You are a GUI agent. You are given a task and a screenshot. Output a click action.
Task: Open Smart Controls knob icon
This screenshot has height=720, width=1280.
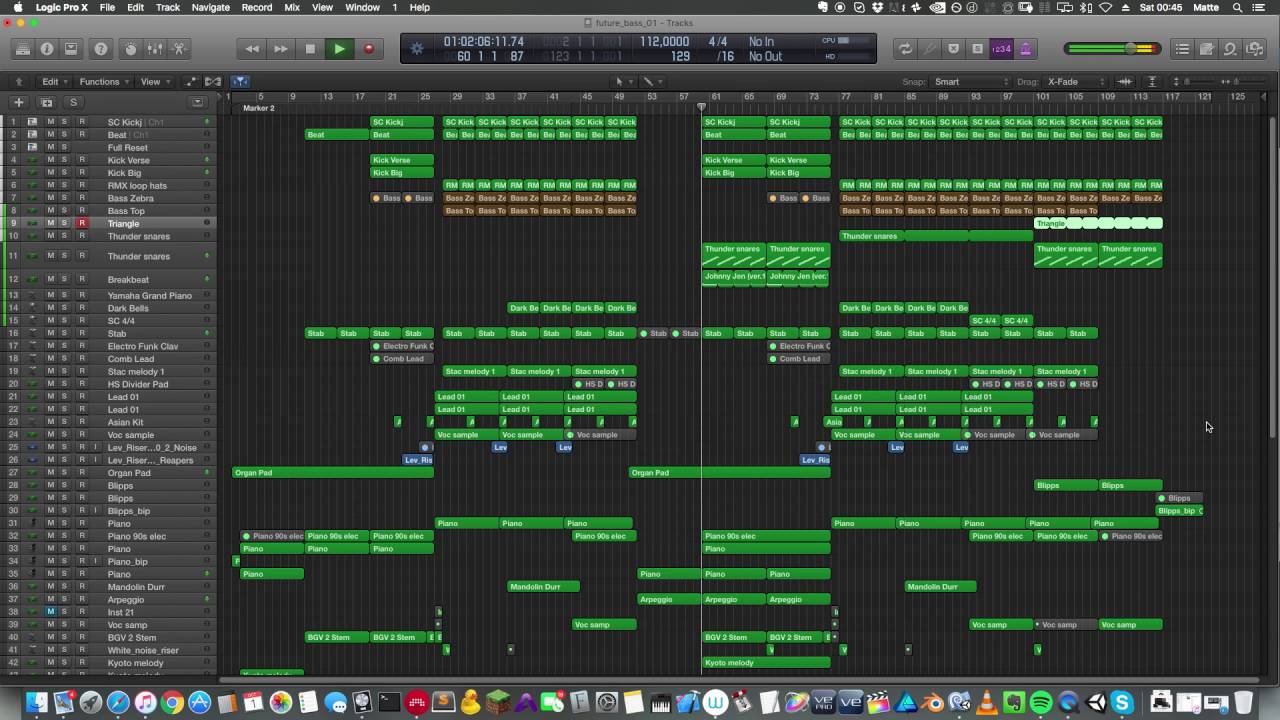pyautogui.click(x=131, y=48)
